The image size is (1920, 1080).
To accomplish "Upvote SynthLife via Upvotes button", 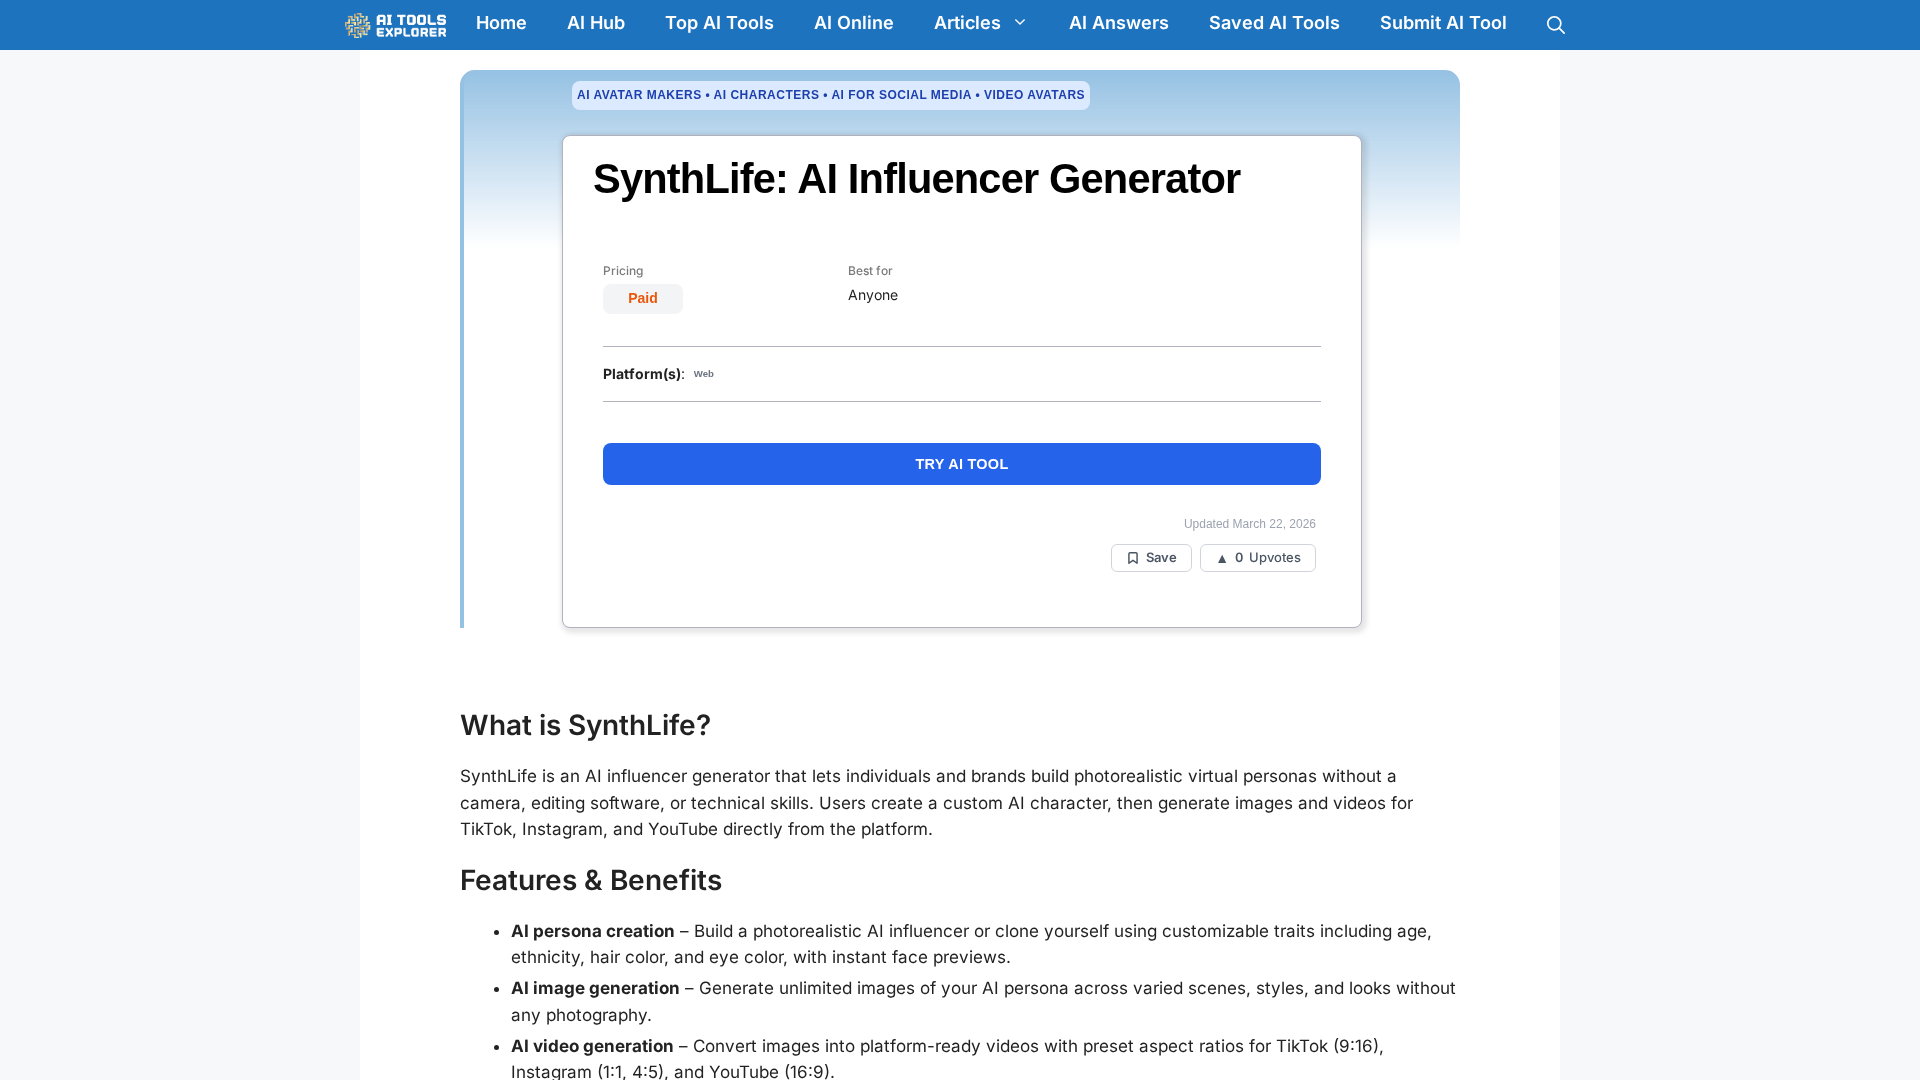I will (1258, 558).
